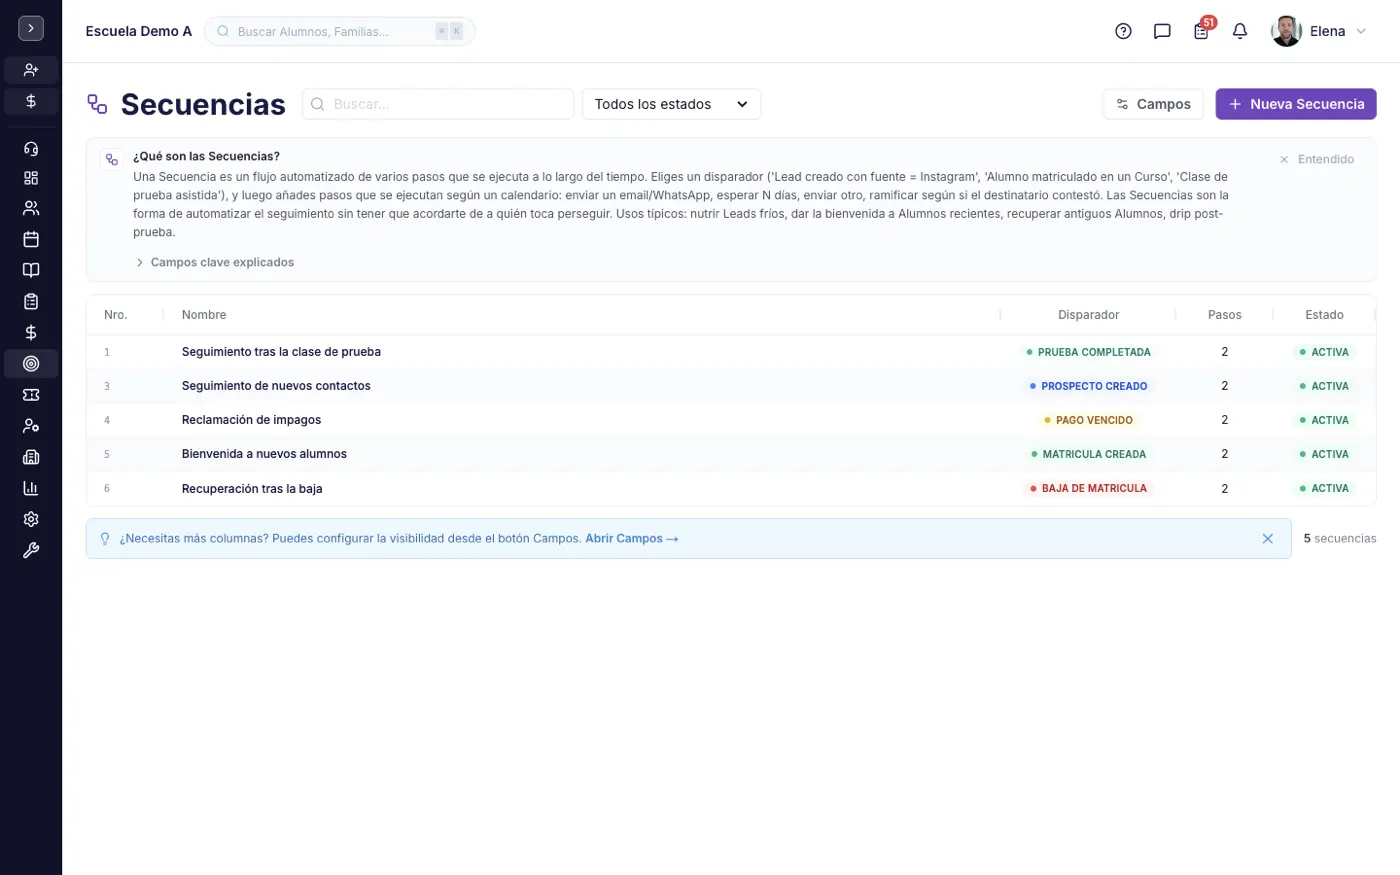Focus the Secuencias Buscar search field
This screenshot has height=875, width=1400.
point(438,104)
